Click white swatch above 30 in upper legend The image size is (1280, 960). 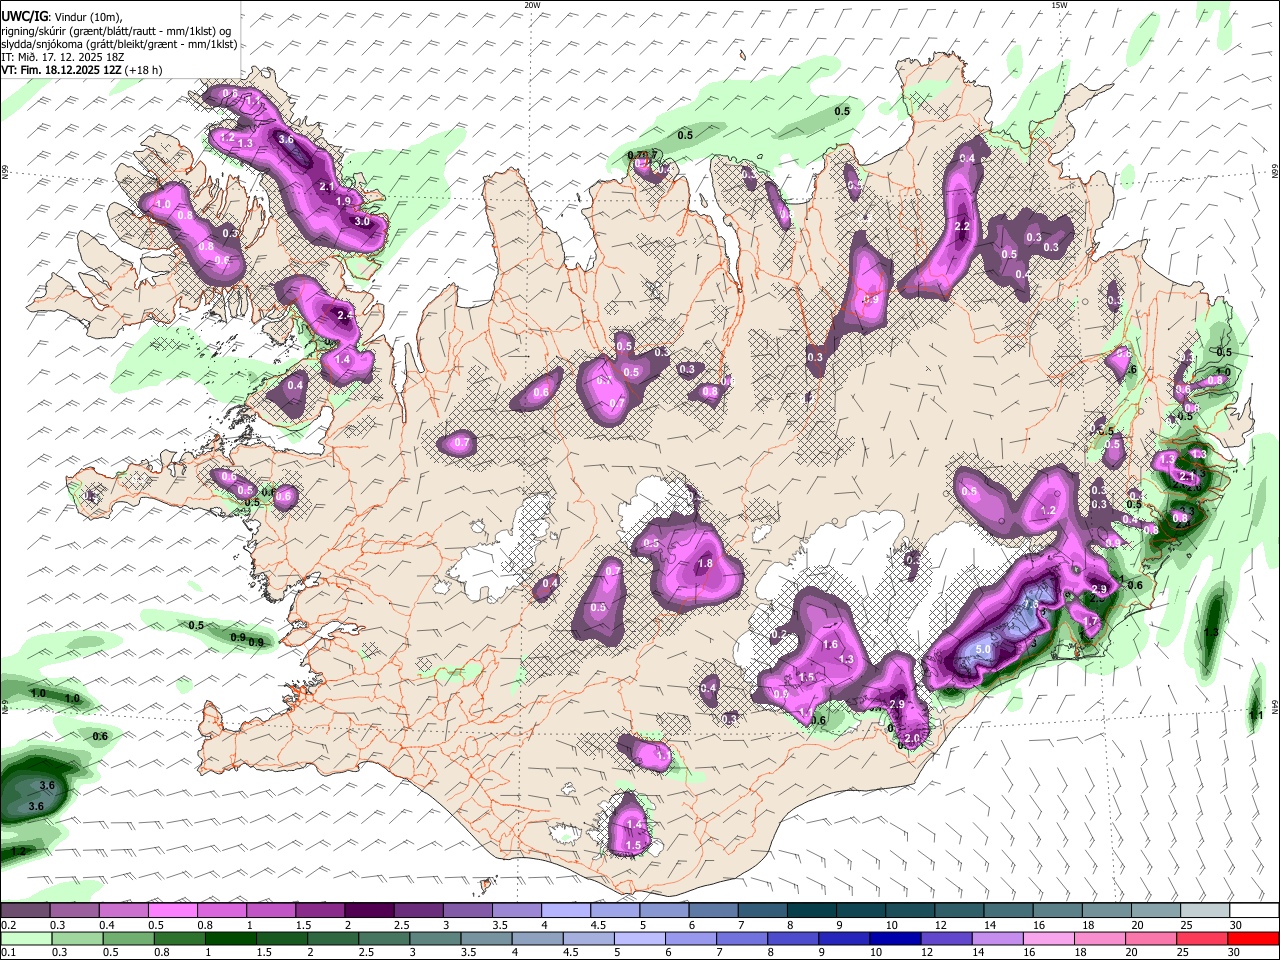1253,910
